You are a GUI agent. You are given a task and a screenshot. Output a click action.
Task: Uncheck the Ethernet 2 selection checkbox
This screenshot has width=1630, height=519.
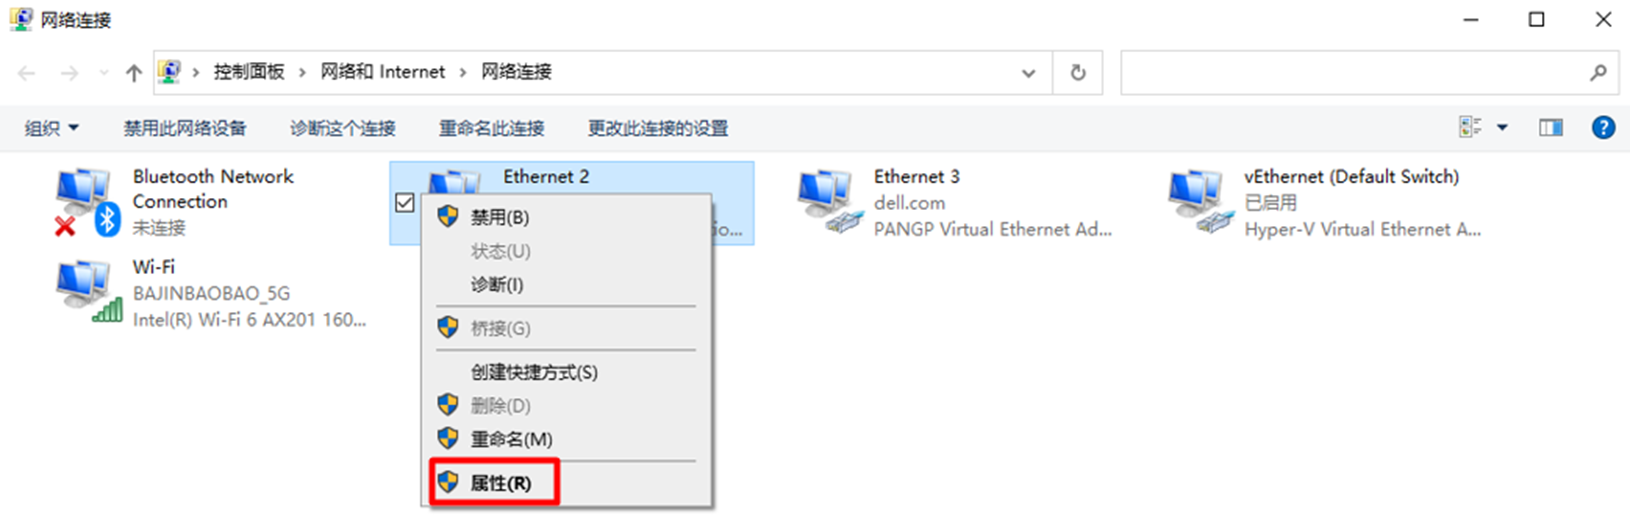coord(405,203)
